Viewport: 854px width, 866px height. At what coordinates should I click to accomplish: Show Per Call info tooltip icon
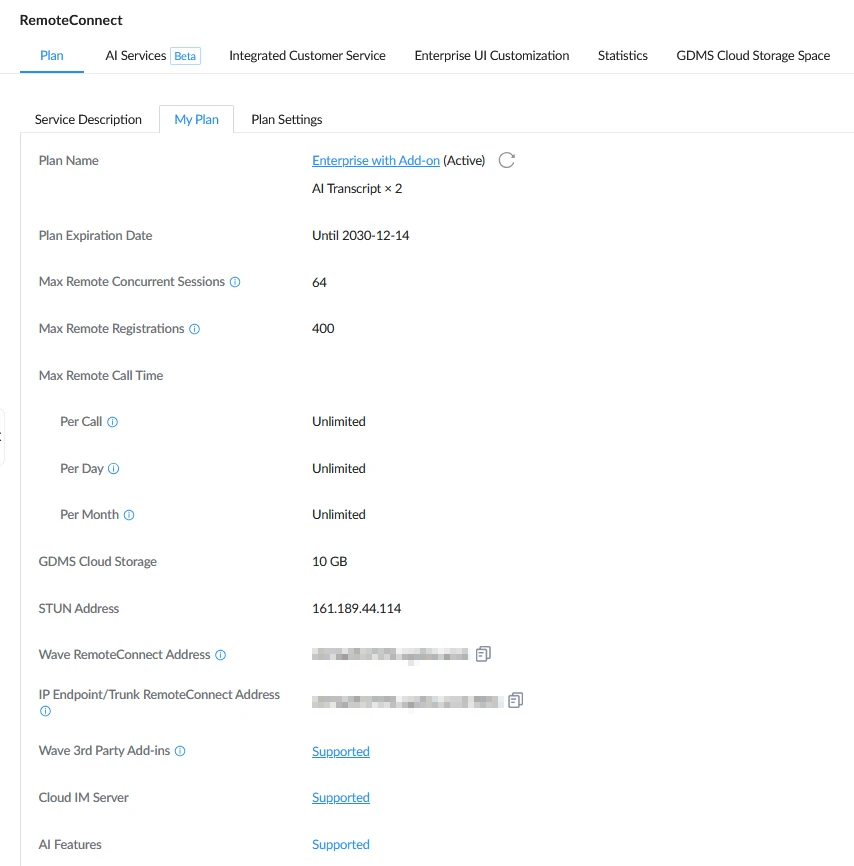(112, 422)
